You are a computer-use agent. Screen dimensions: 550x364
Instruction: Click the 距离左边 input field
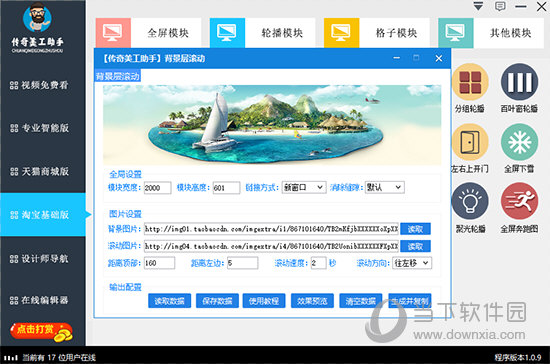(242, 263)
